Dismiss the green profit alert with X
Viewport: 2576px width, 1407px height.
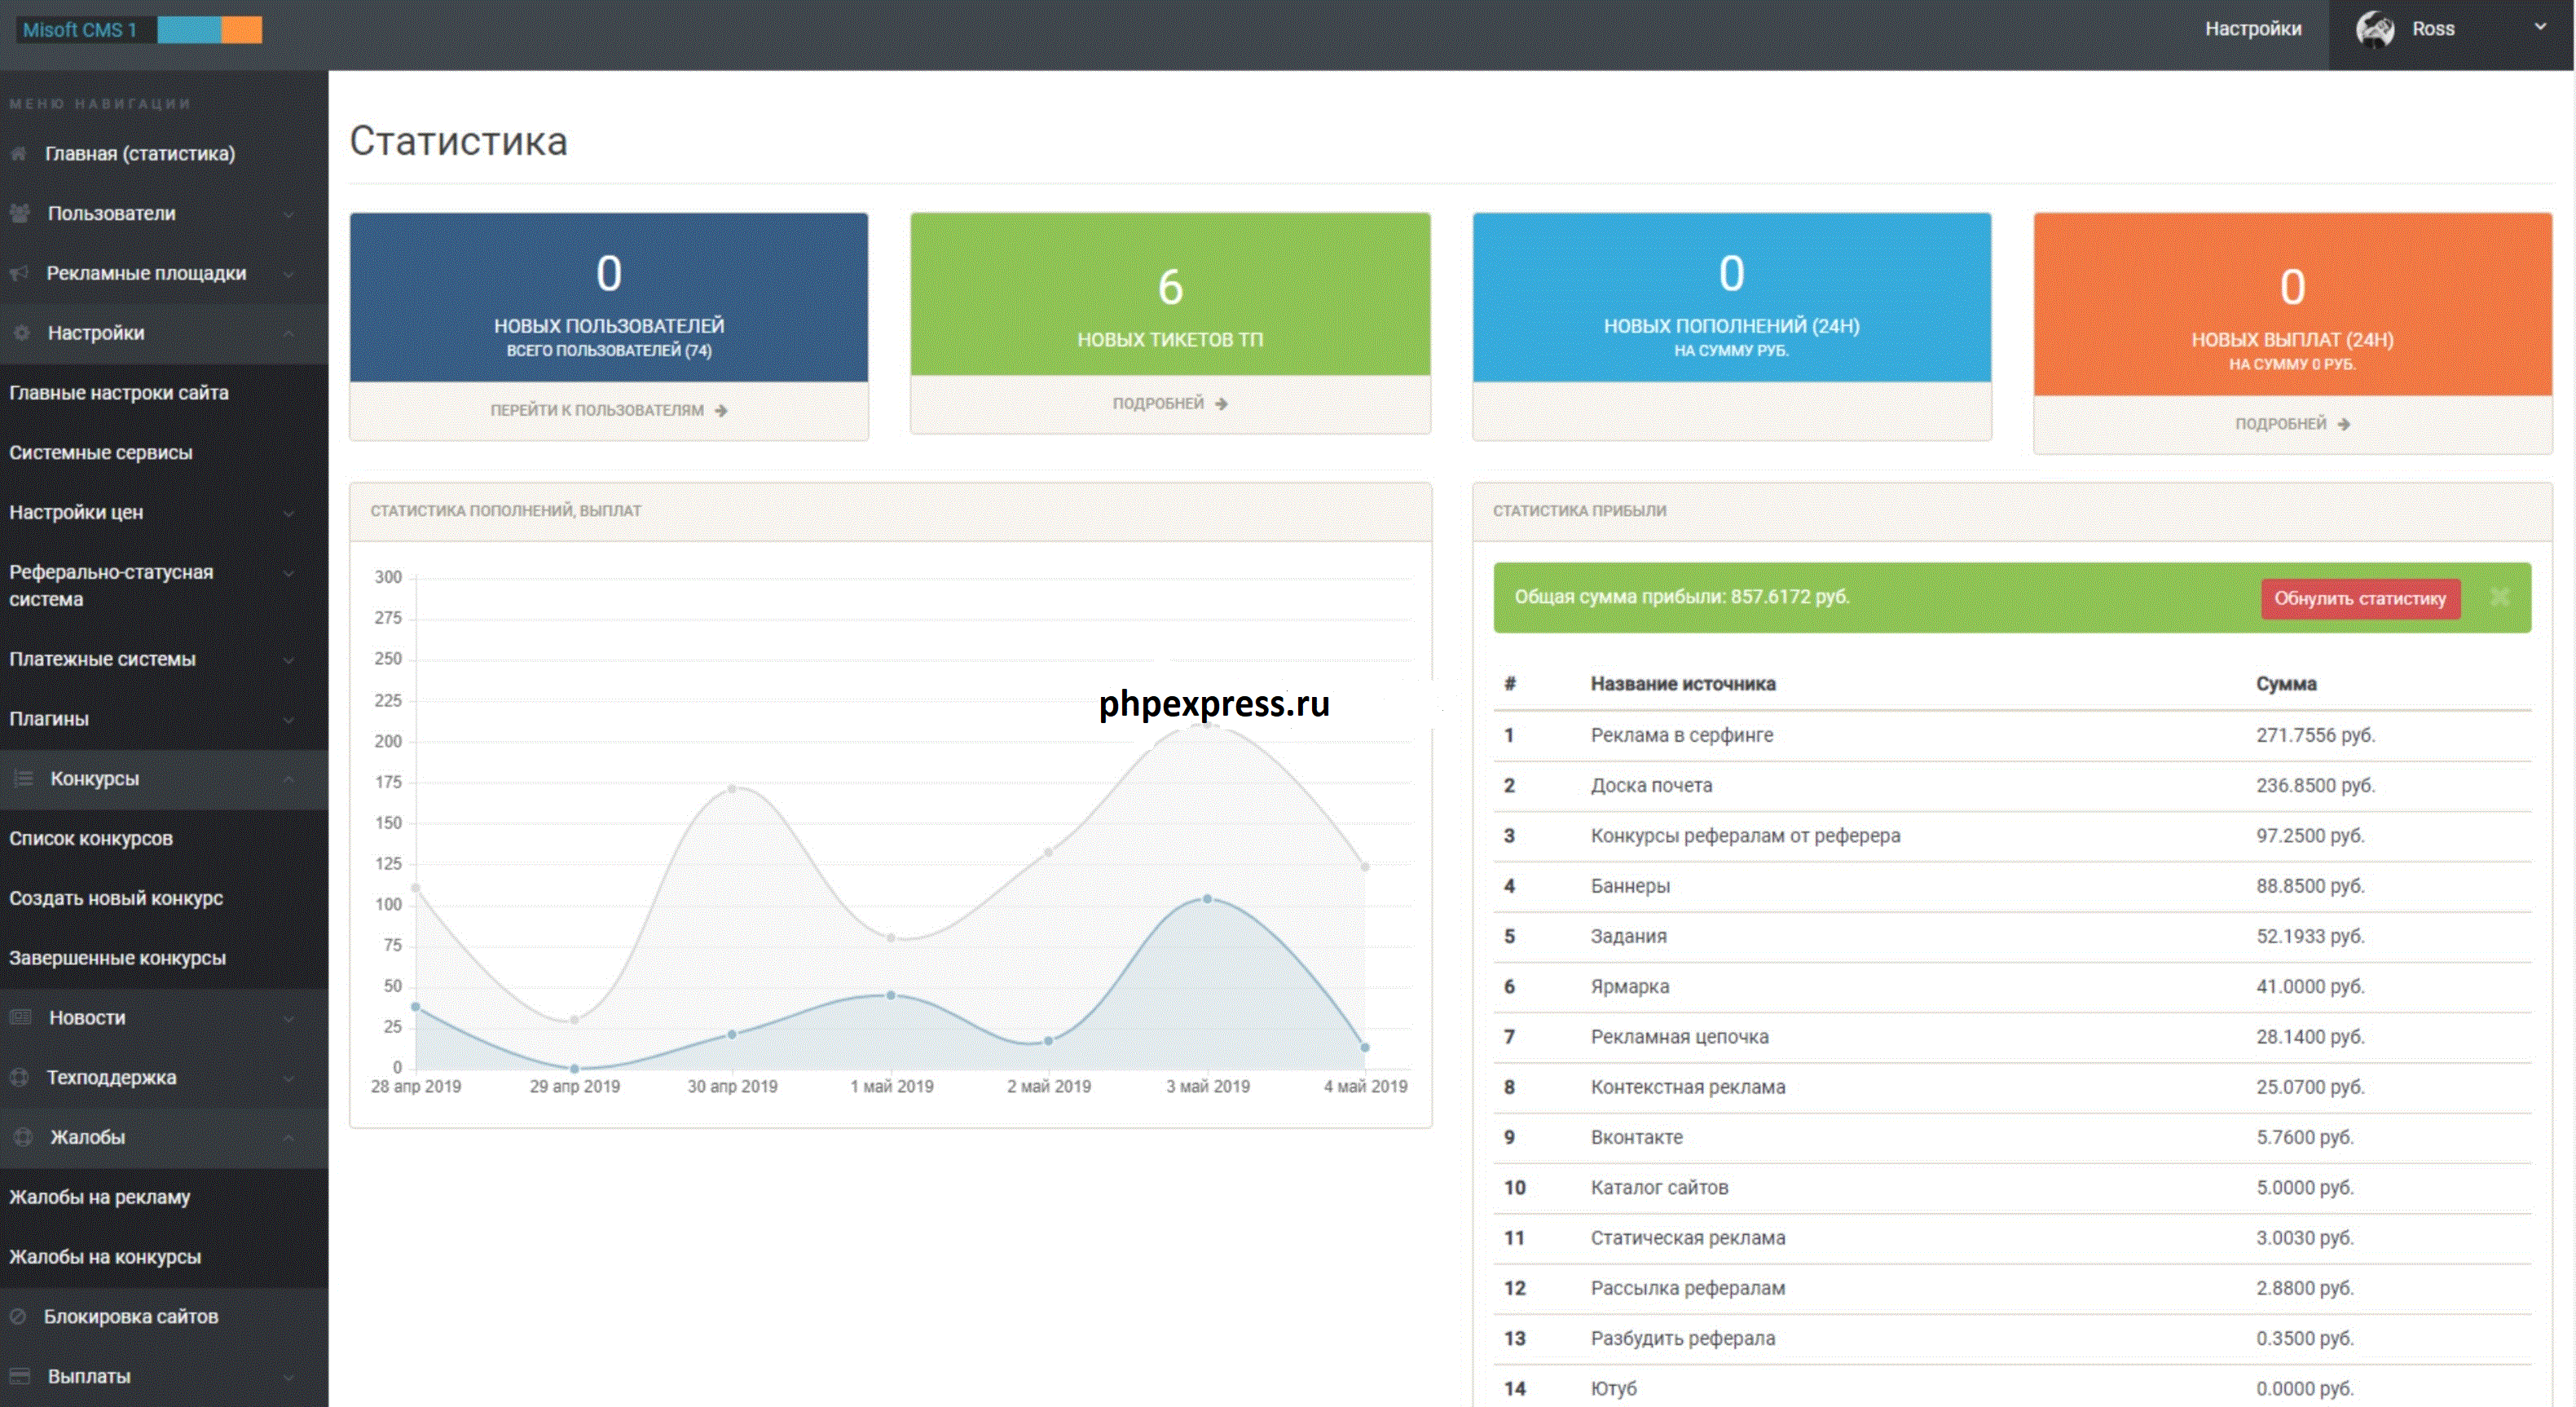tap(2499, 597)
